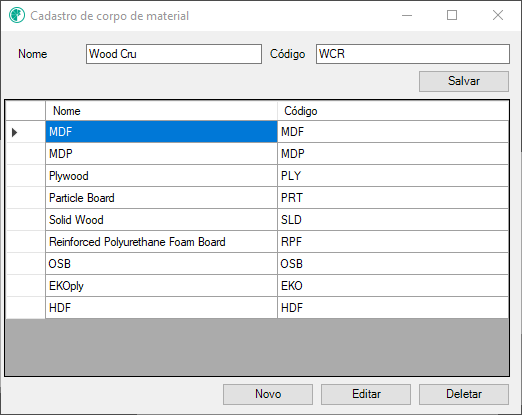
Task: Click the green application icon in title bar
Action: [17, 15]
